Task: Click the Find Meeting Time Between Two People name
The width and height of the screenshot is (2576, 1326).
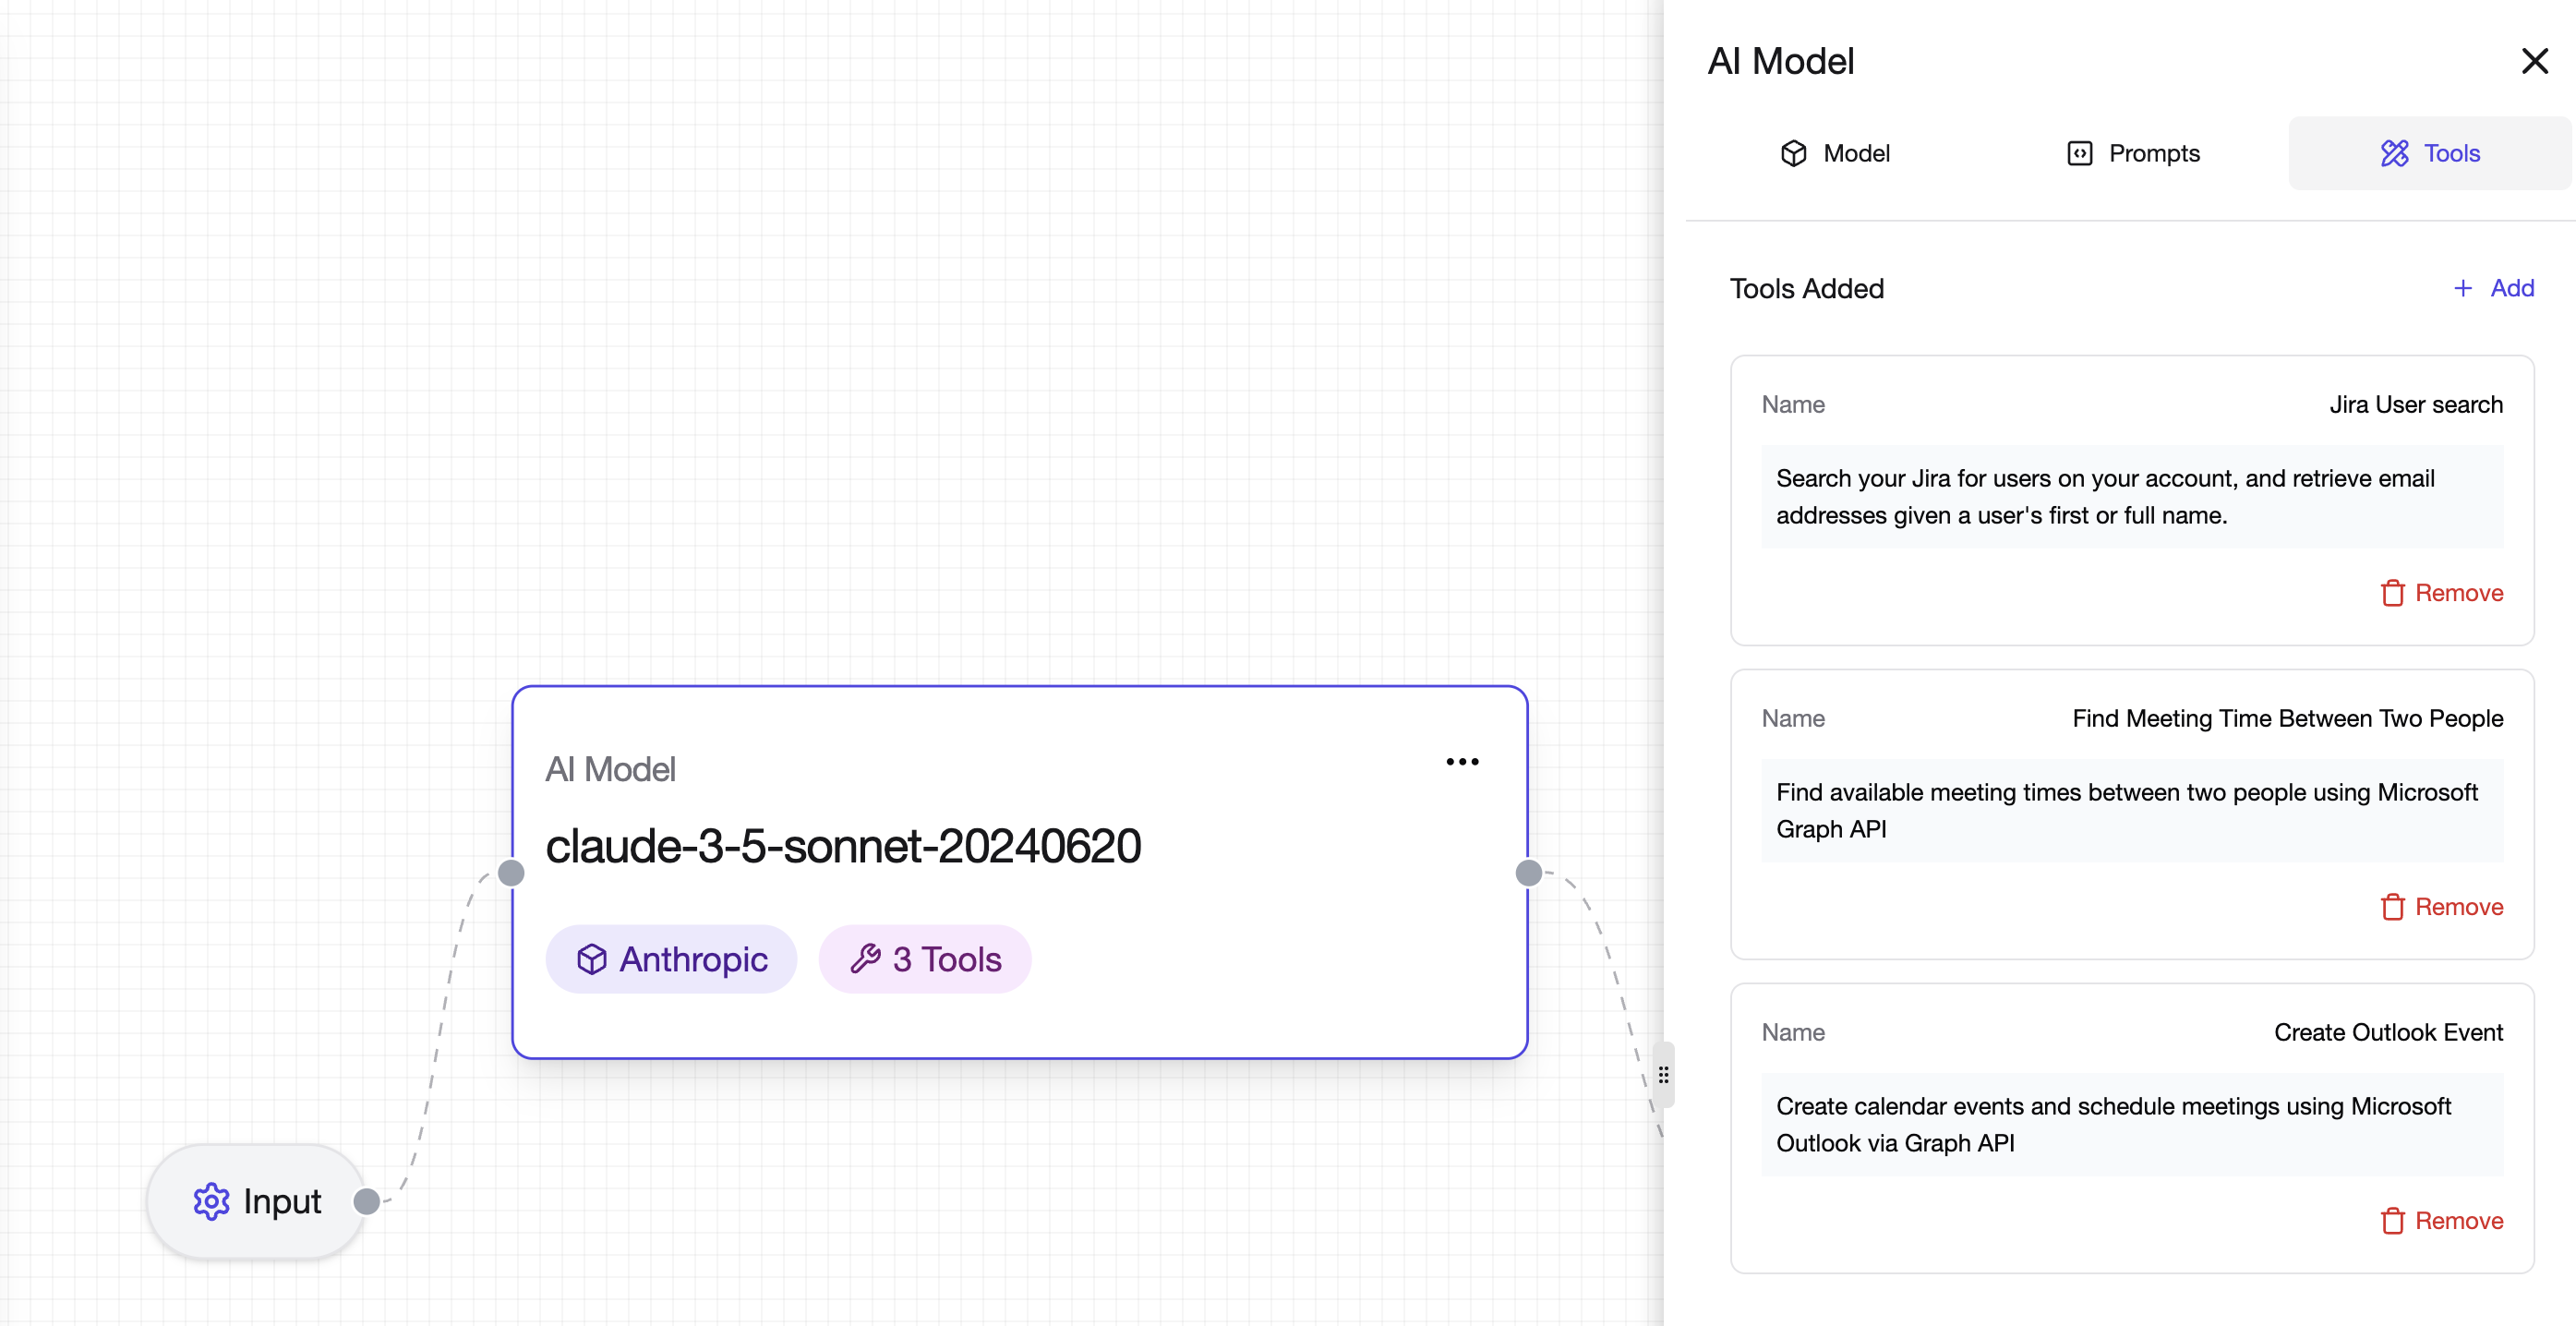Action: click(2288, 718)
